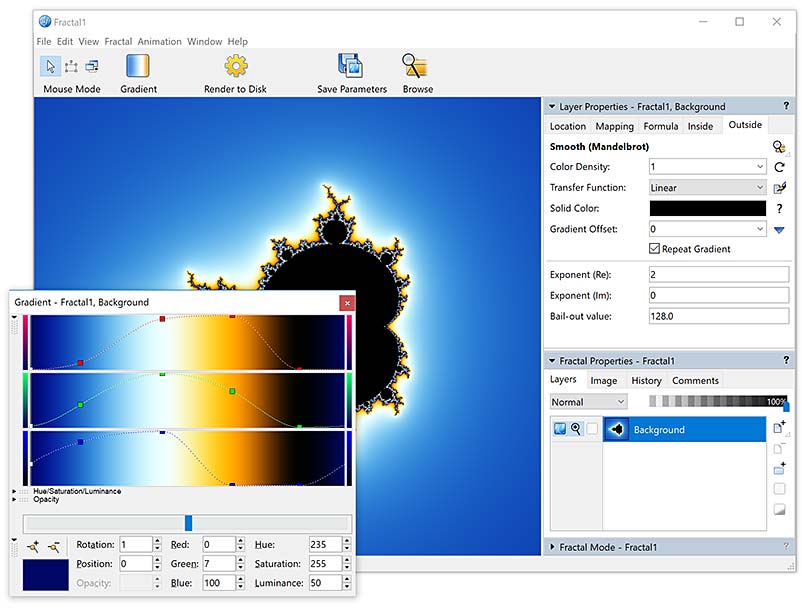Browse coloring algorithms next to Smooth (Mandelbrot)

point(779,147)
